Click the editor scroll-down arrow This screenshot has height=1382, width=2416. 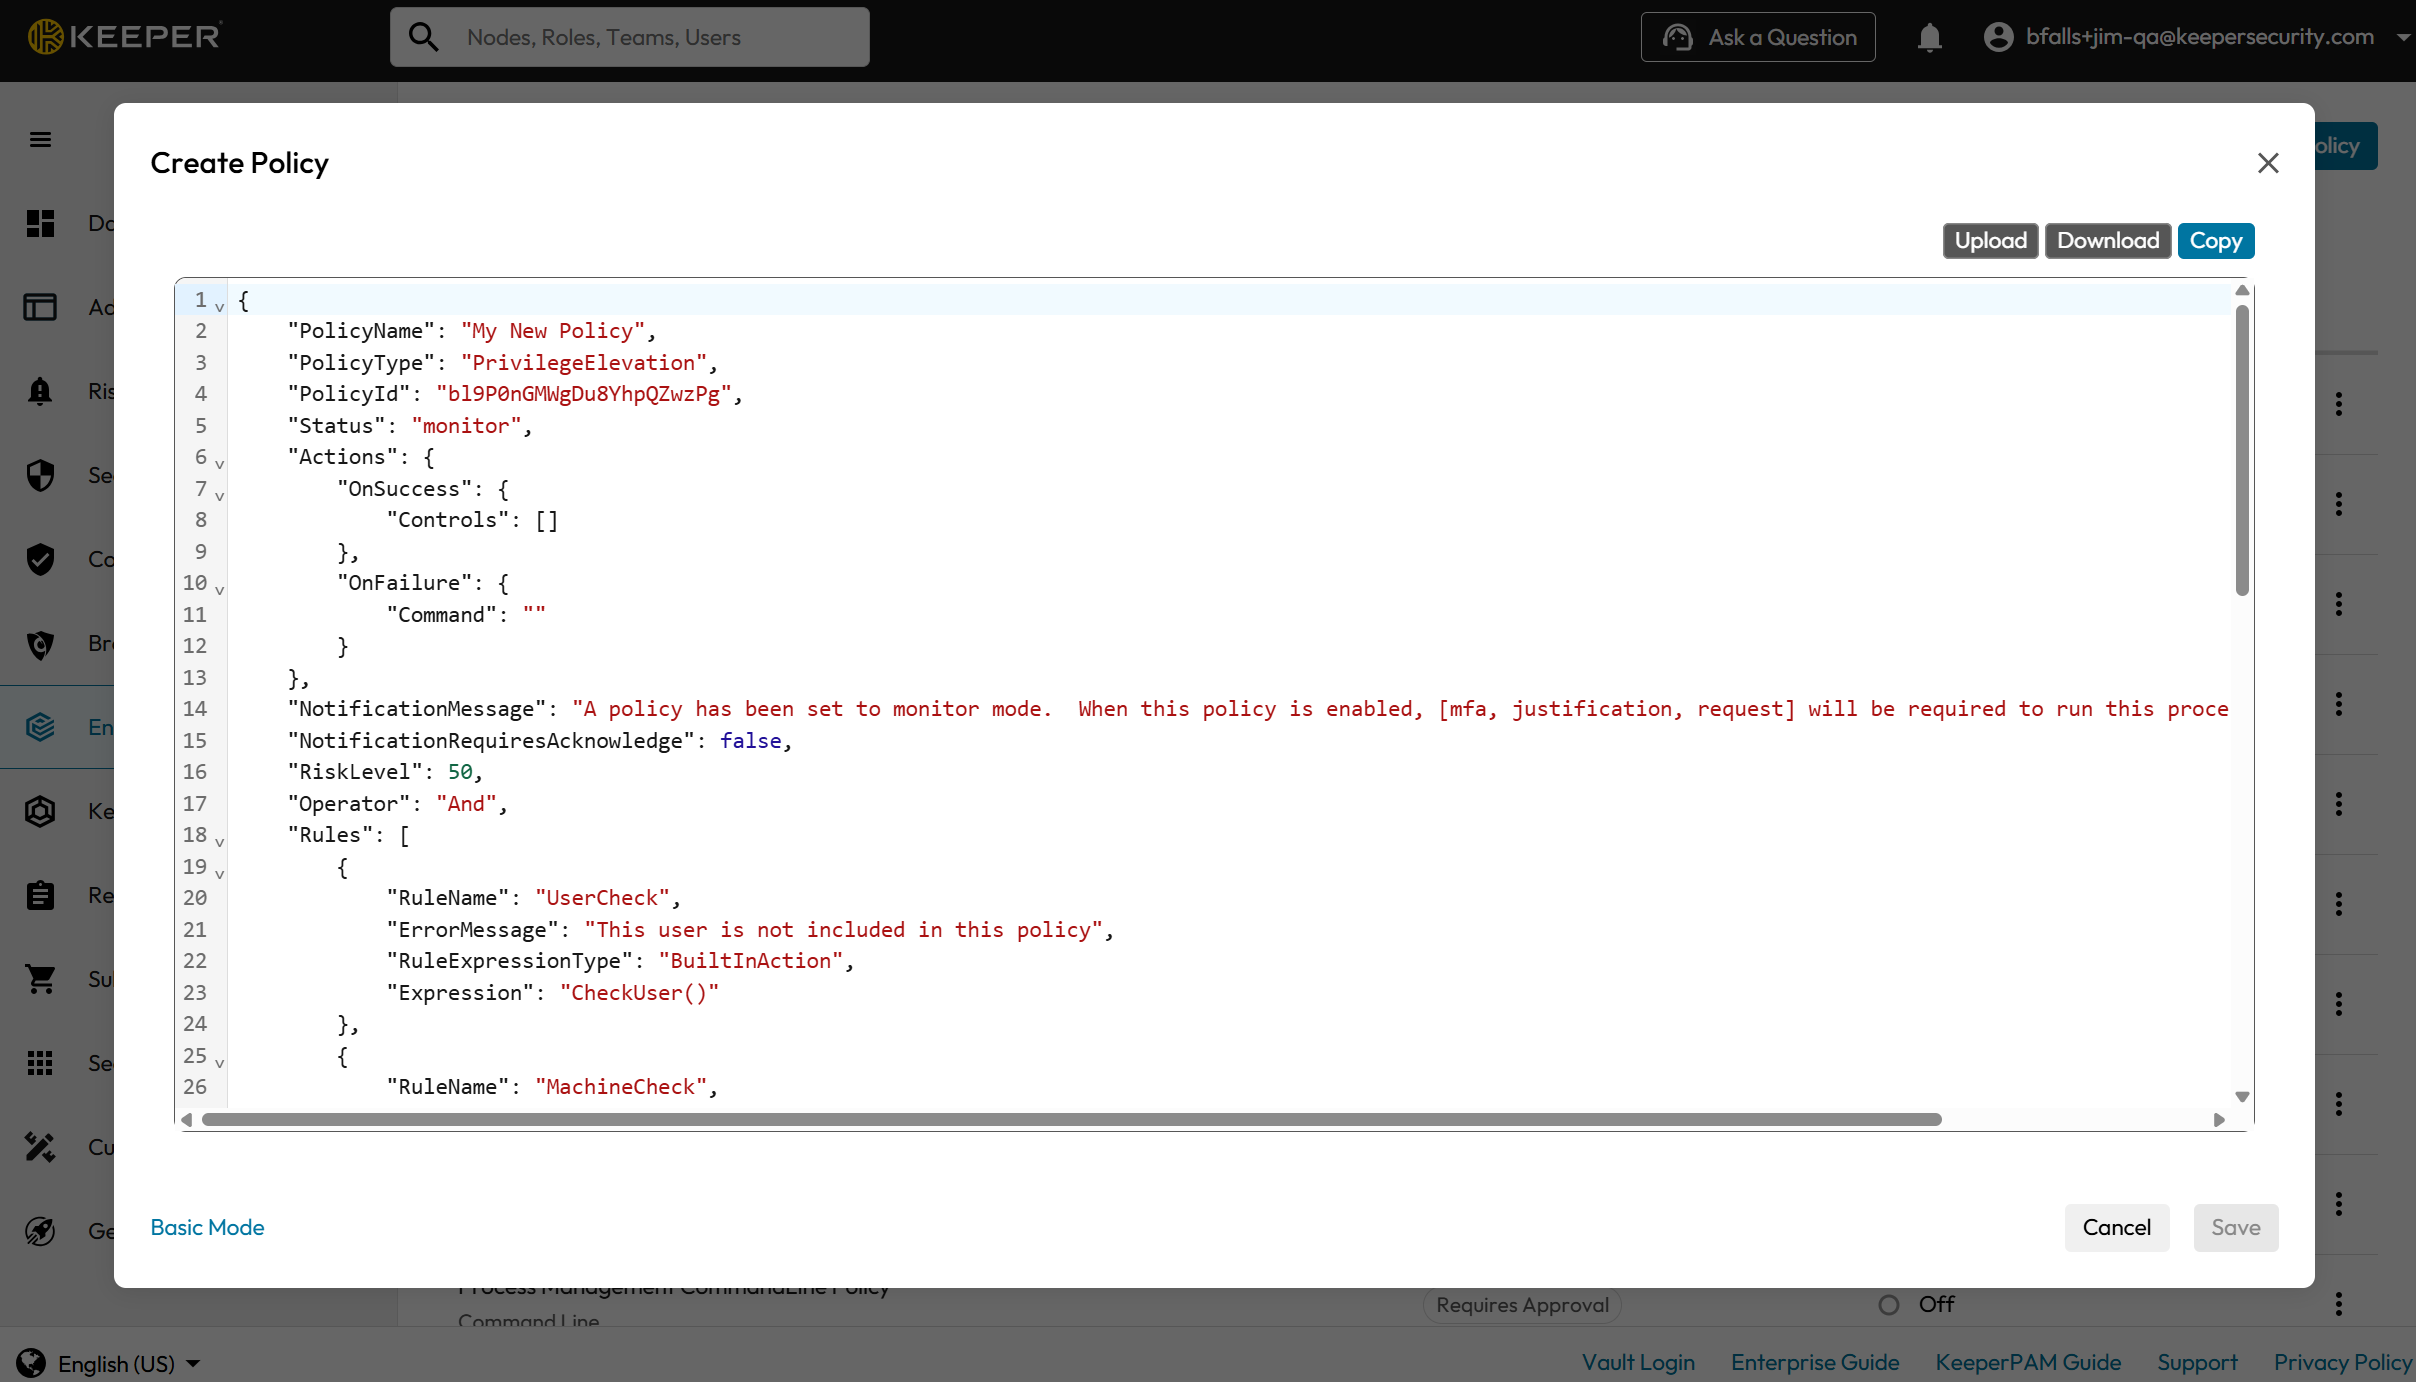pos(2241,1096)
